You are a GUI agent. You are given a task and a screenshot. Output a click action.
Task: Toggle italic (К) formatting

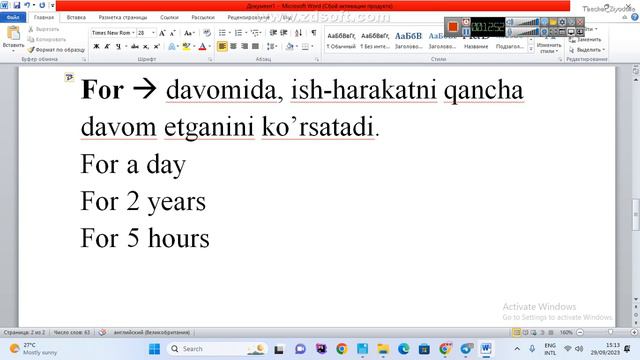[107, 47]
